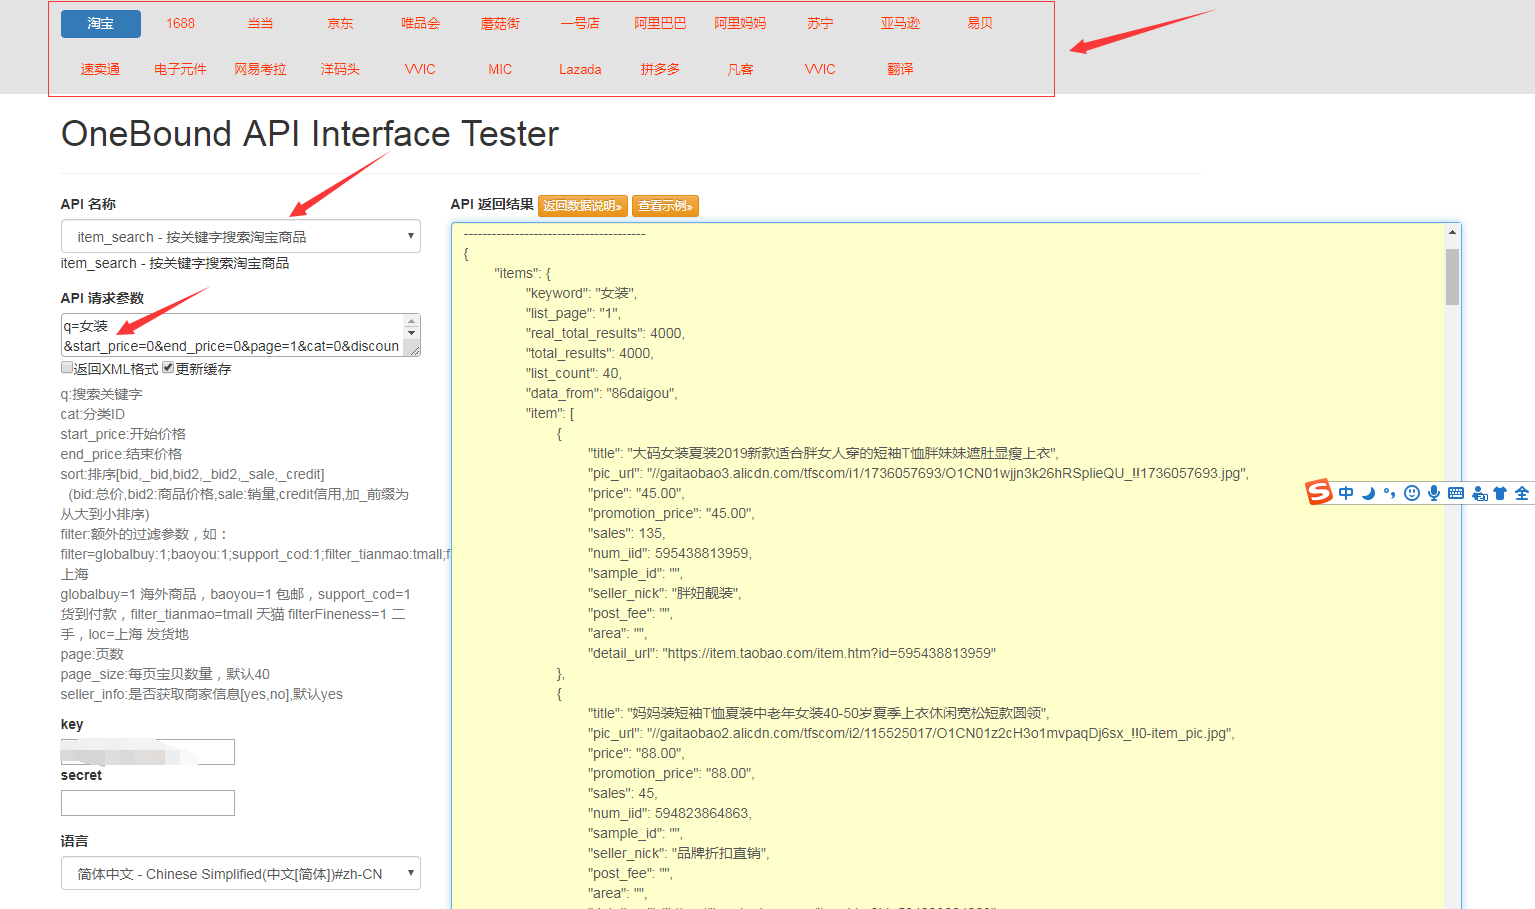Click the moon icon on IME toolbar
This screenshot has width=1535, height=909.
pos(1368,493)
